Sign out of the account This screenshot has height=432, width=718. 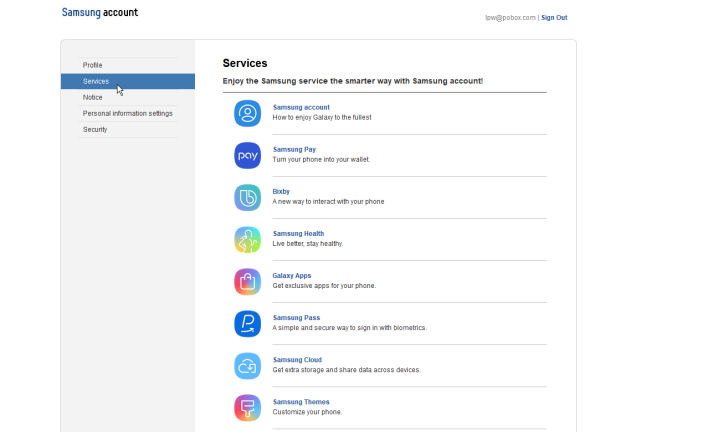click(554, 17)
